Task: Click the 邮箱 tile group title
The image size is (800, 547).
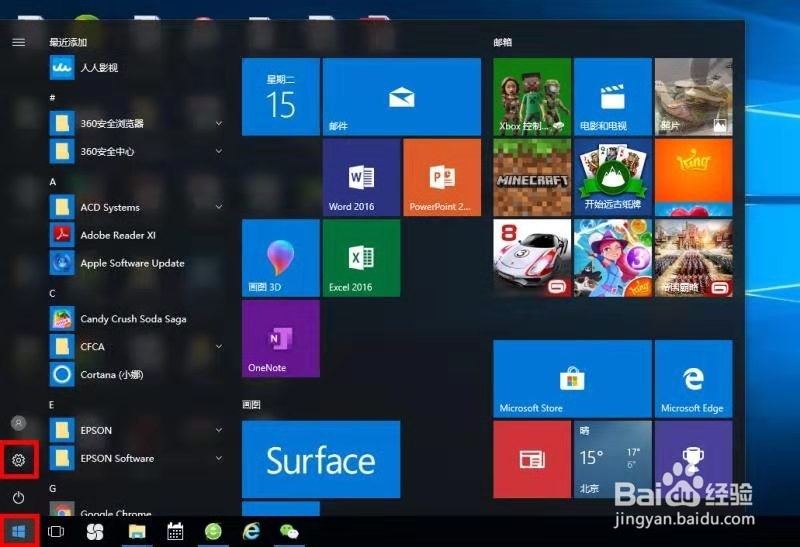Action: [x=503, y=42]
